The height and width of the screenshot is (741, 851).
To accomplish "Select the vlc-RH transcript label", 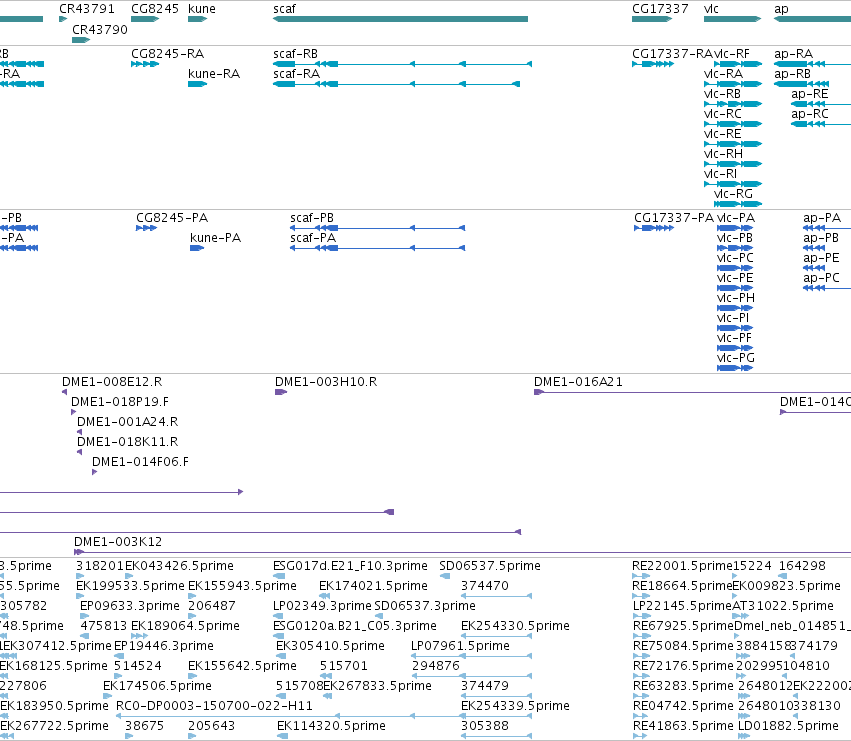I will tap(723, 154).
